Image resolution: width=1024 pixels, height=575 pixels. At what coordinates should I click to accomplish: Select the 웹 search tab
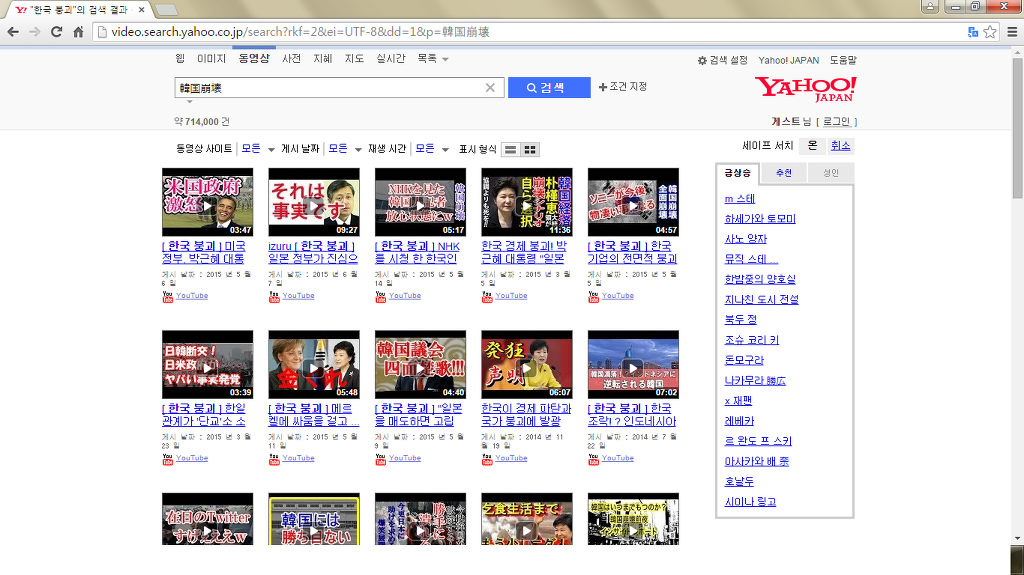(180, 59)
